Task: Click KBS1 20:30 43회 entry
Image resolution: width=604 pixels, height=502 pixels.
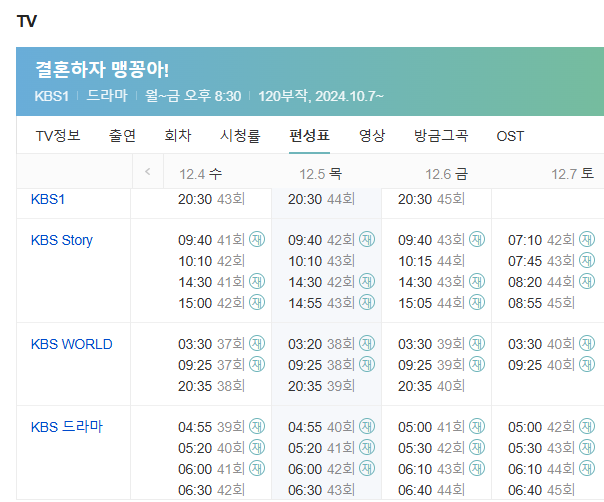Action: tap(211, 199)
